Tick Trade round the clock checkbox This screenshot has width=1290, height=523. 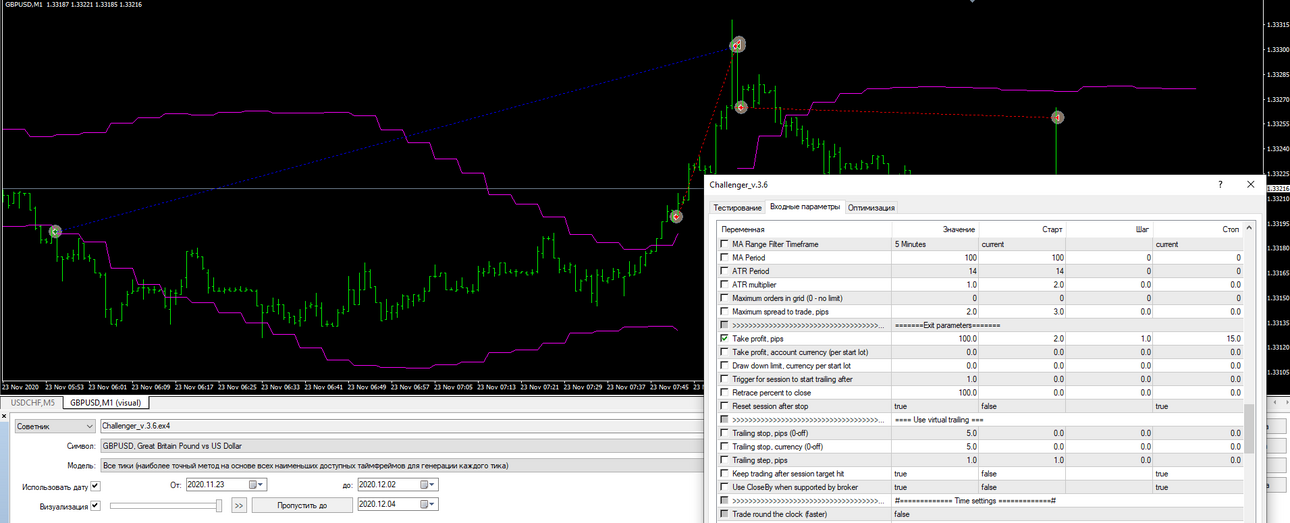724,514
